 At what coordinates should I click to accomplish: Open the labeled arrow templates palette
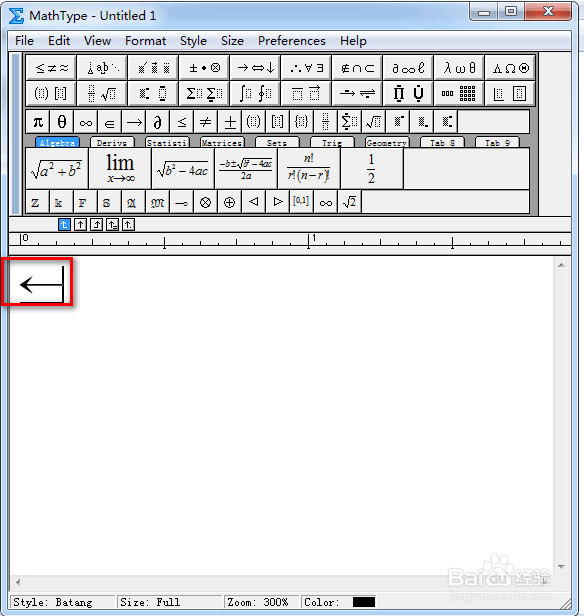(x=357, y=94)
